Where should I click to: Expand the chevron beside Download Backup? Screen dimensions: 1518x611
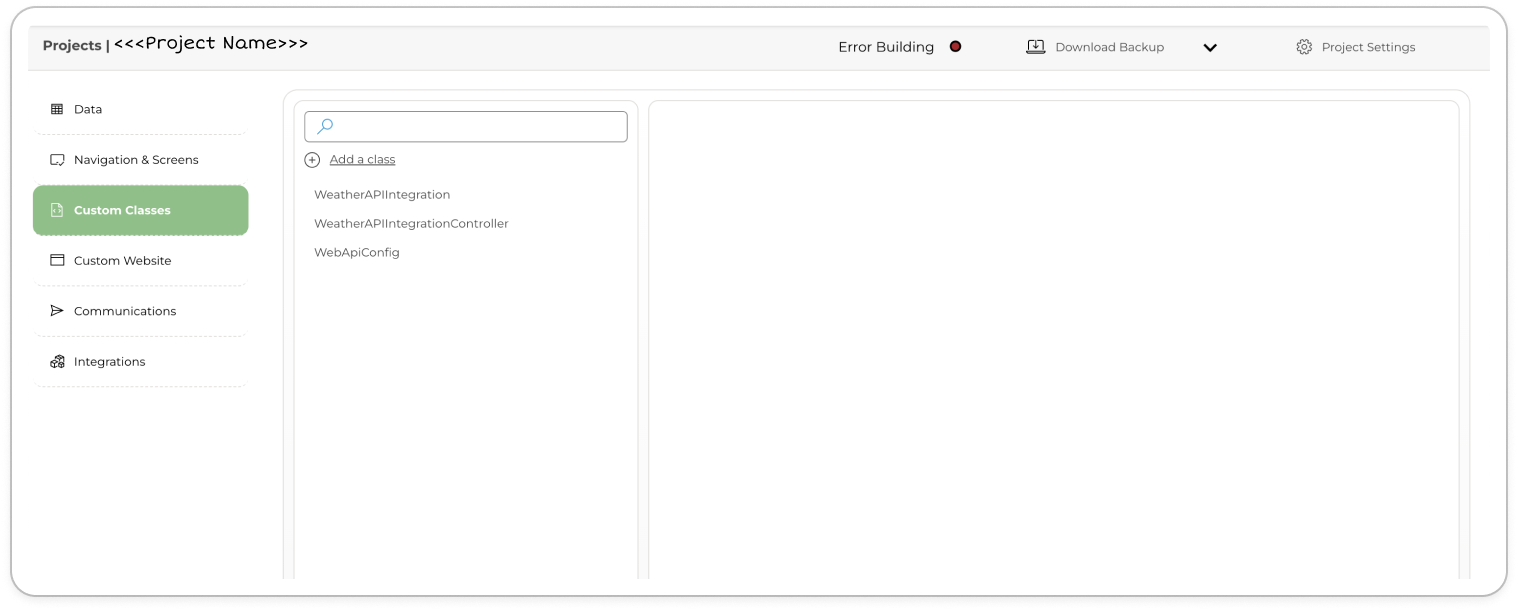1209,47
